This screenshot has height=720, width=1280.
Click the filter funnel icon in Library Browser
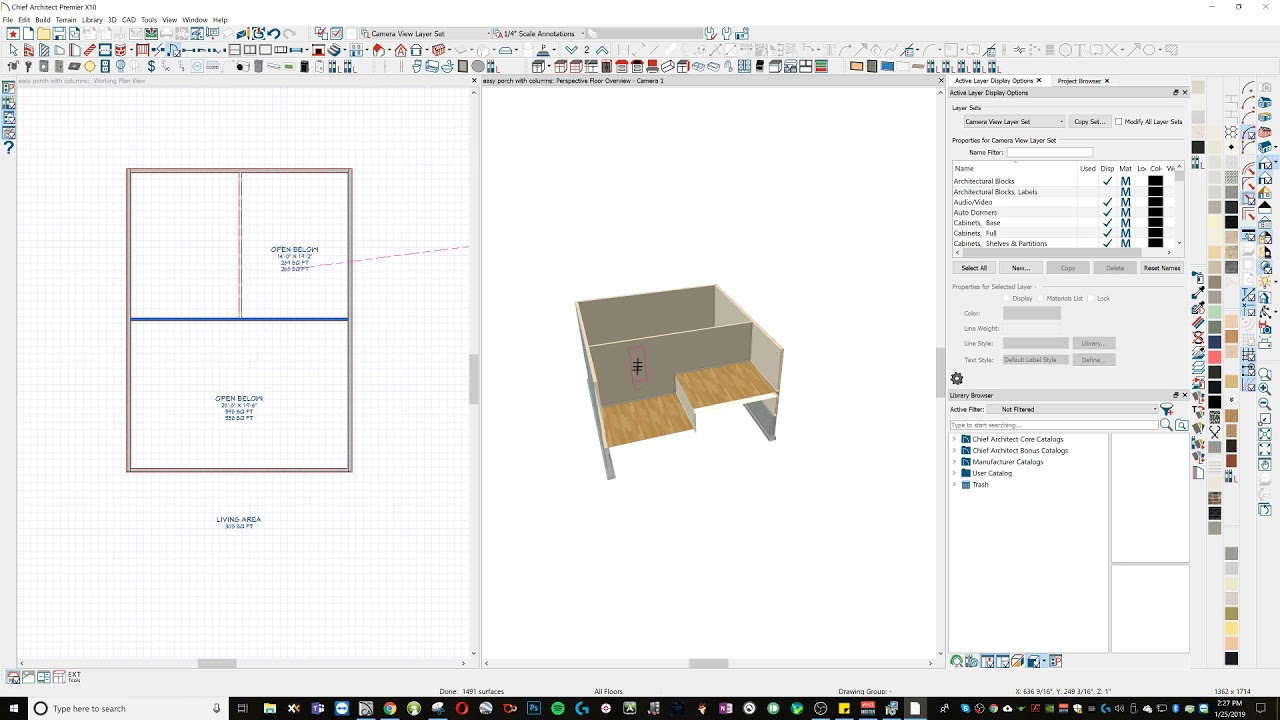[x=1167, y=409]
